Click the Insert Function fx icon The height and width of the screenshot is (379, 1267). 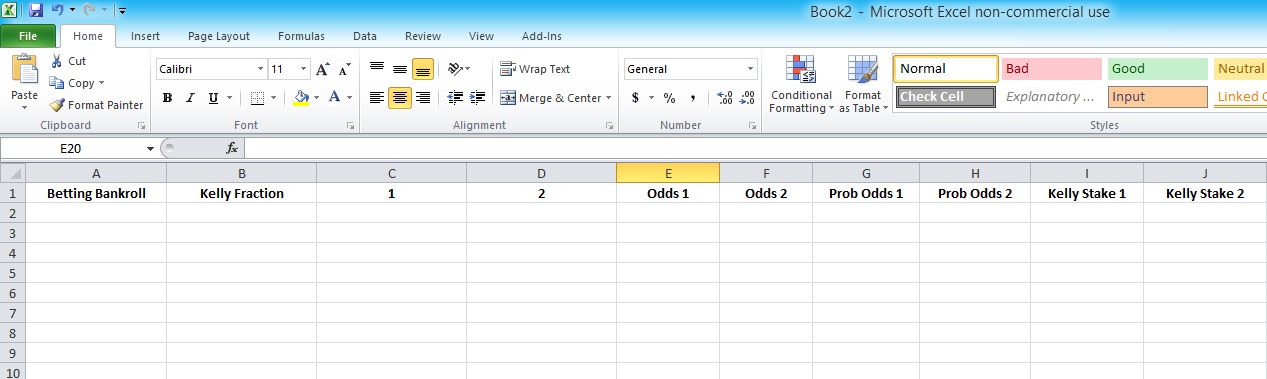232,148
